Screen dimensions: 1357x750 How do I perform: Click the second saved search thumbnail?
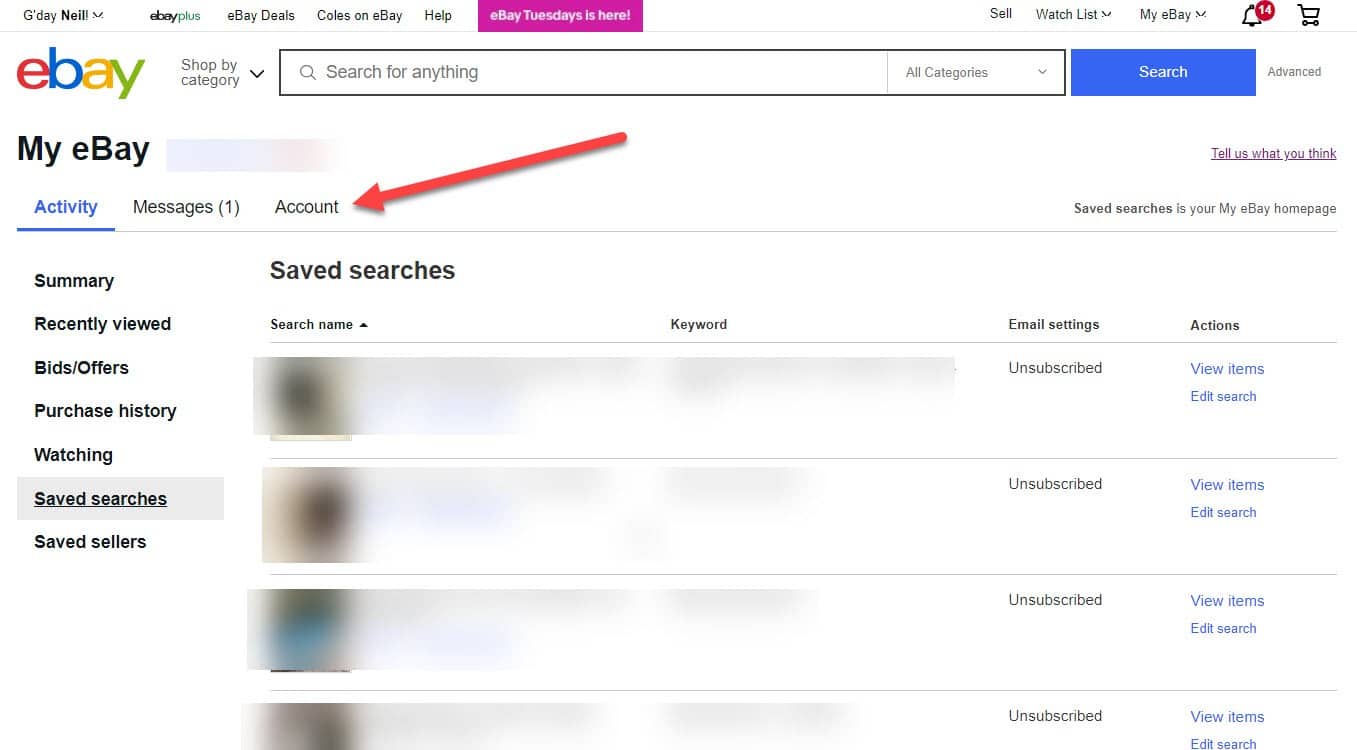(310, 514)
